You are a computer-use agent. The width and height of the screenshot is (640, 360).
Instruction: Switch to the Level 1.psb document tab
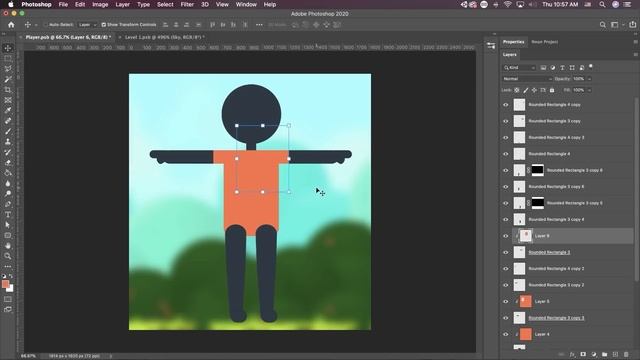pos(164,37)
